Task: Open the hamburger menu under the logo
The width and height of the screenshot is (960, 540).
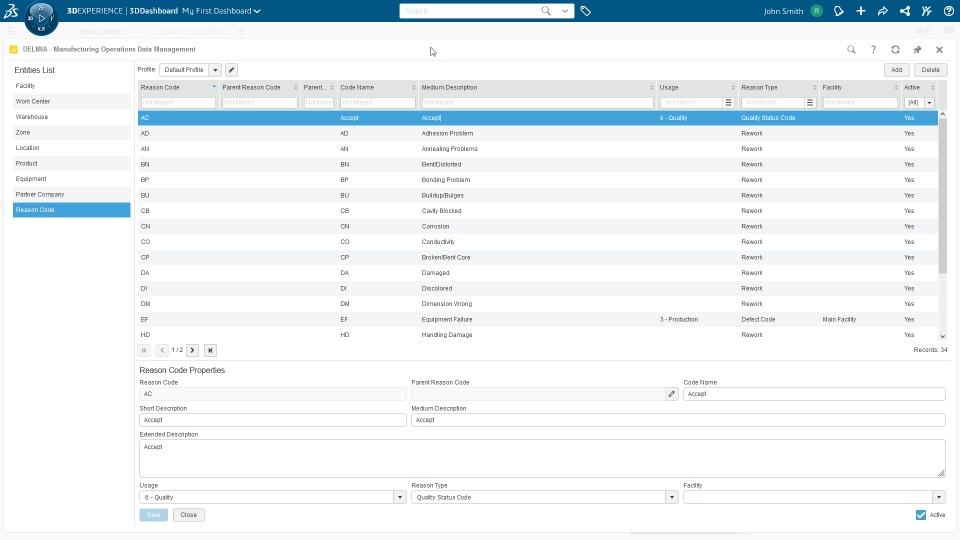Action: point(10,31)
